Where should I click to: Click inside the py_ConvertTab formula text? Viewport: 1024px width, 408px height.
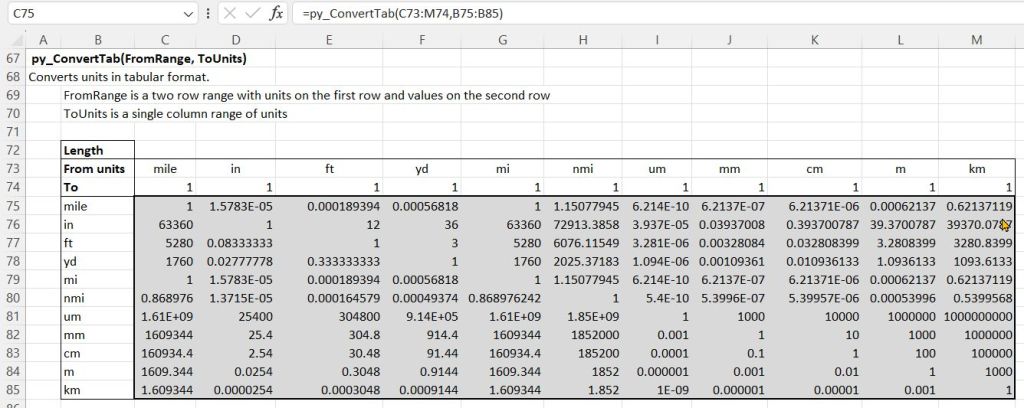(402, 15)
